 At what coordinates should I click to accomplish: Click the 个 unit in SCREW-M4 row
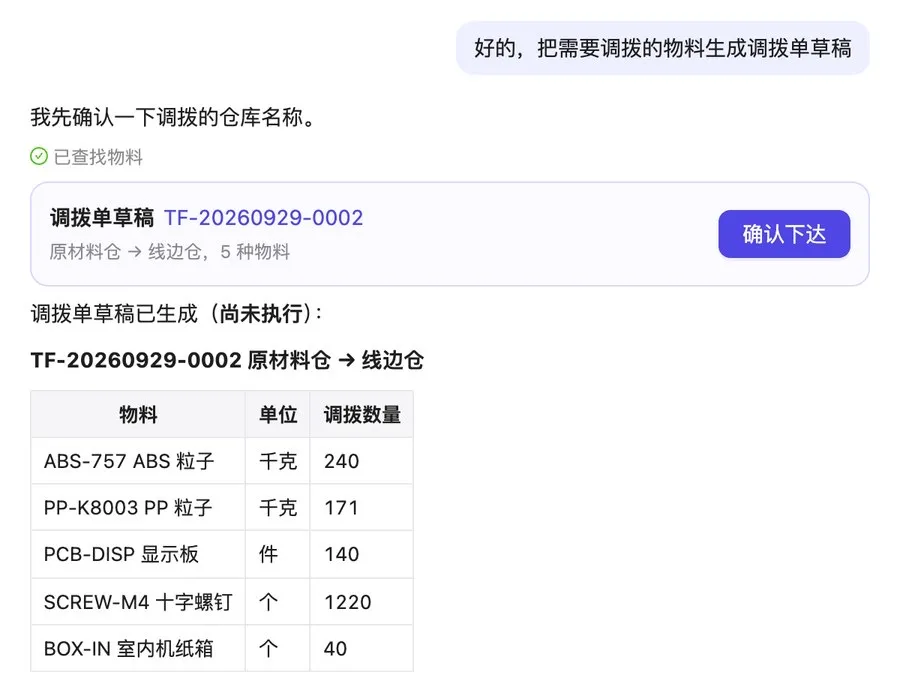pyautogui.click(x=268, y=602)
